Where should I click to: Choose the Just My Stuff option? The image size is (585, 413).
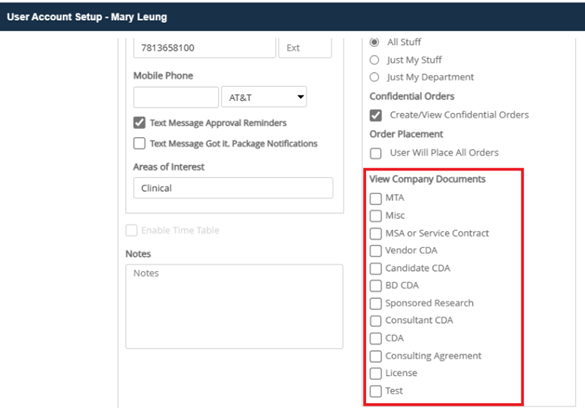click(x=374, y=60)
